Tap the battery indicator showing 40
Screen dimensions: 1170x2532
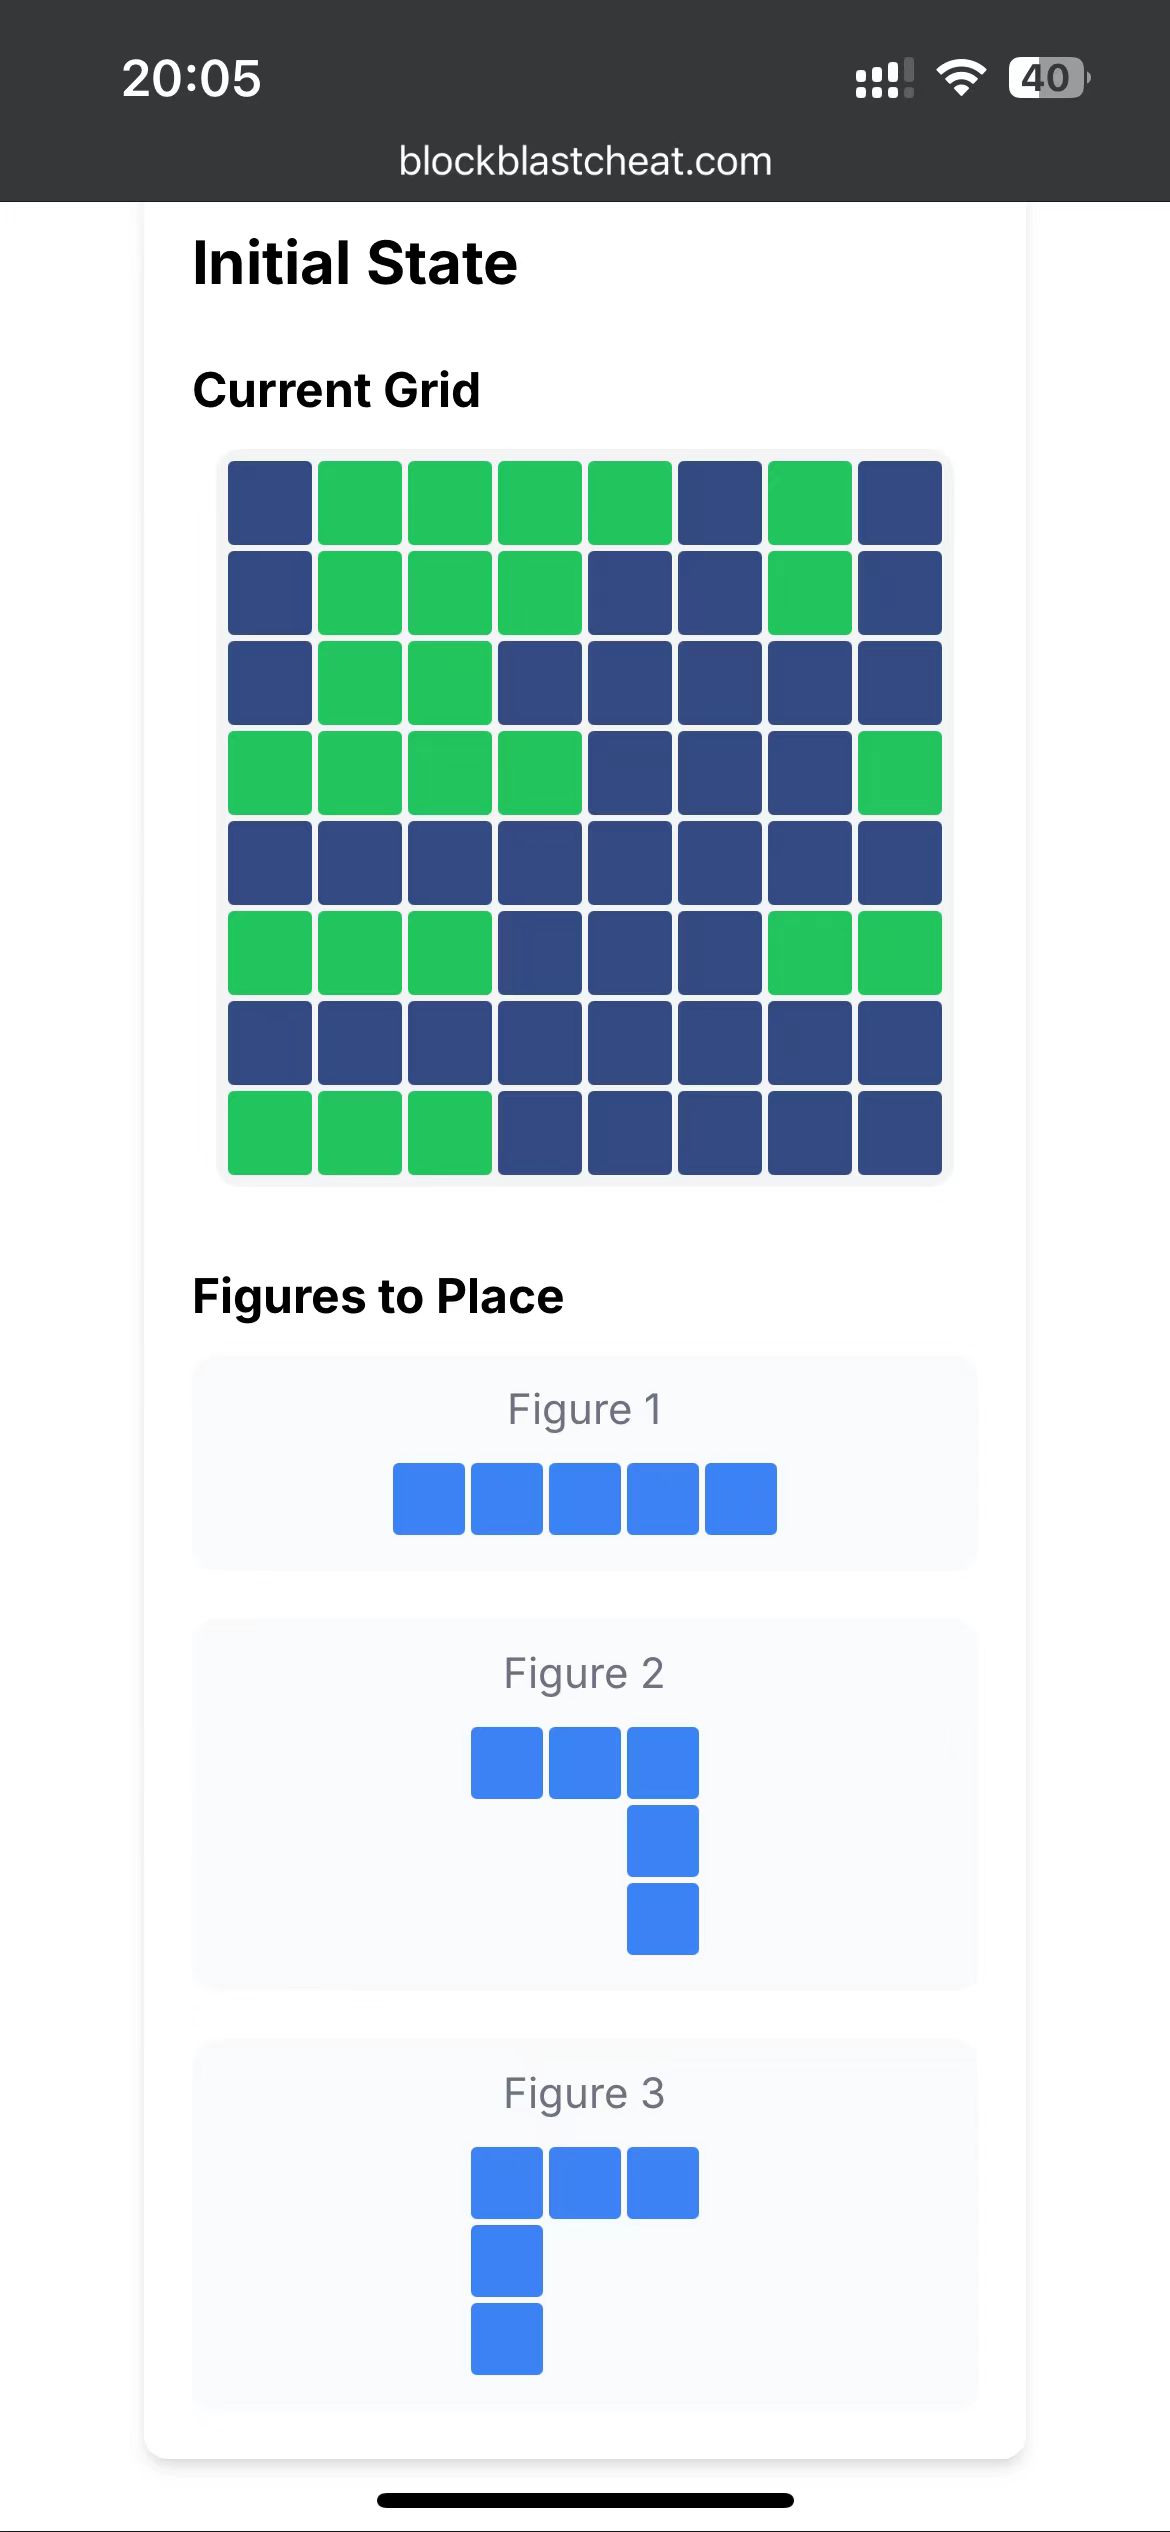(1048, 78)
